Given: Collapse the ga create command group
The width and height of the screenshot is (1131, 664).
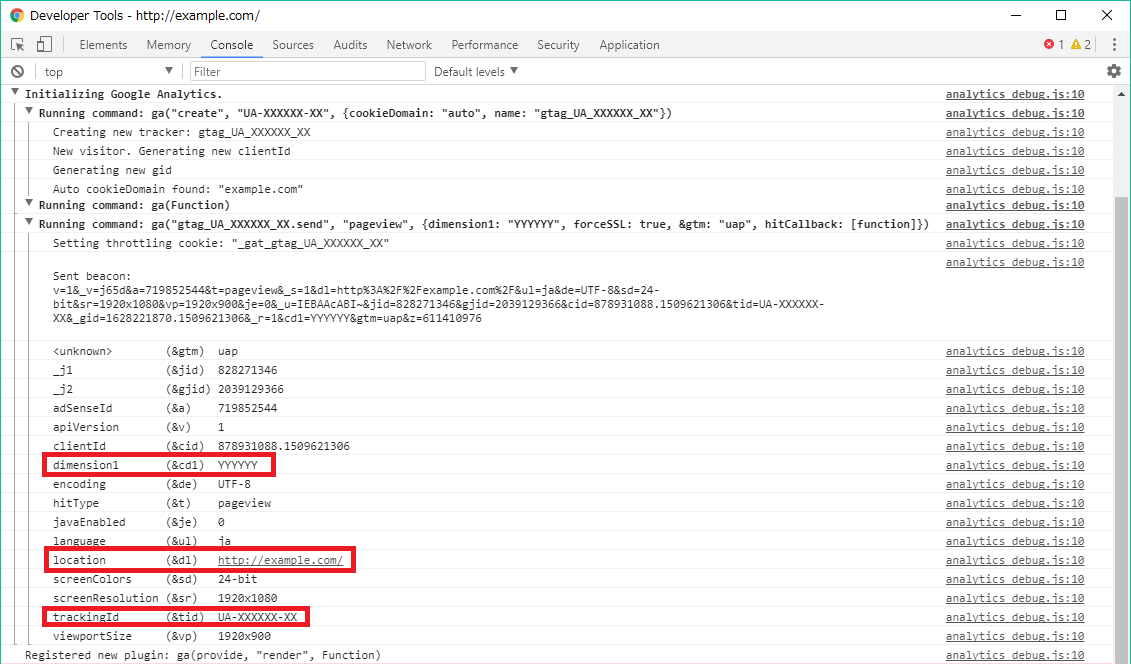Looking at the screenshot, I should 29,112.
